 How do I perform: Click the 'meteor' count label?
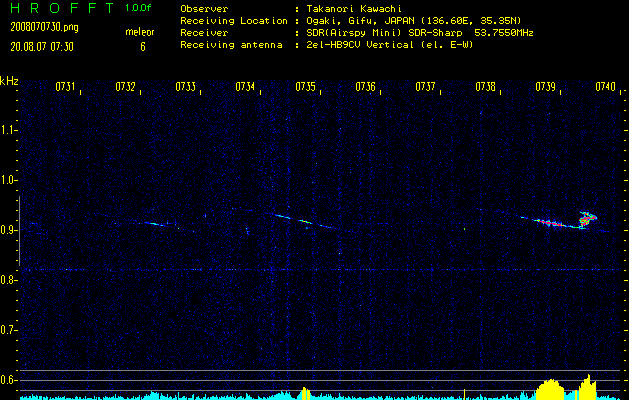tap(140, 32)
